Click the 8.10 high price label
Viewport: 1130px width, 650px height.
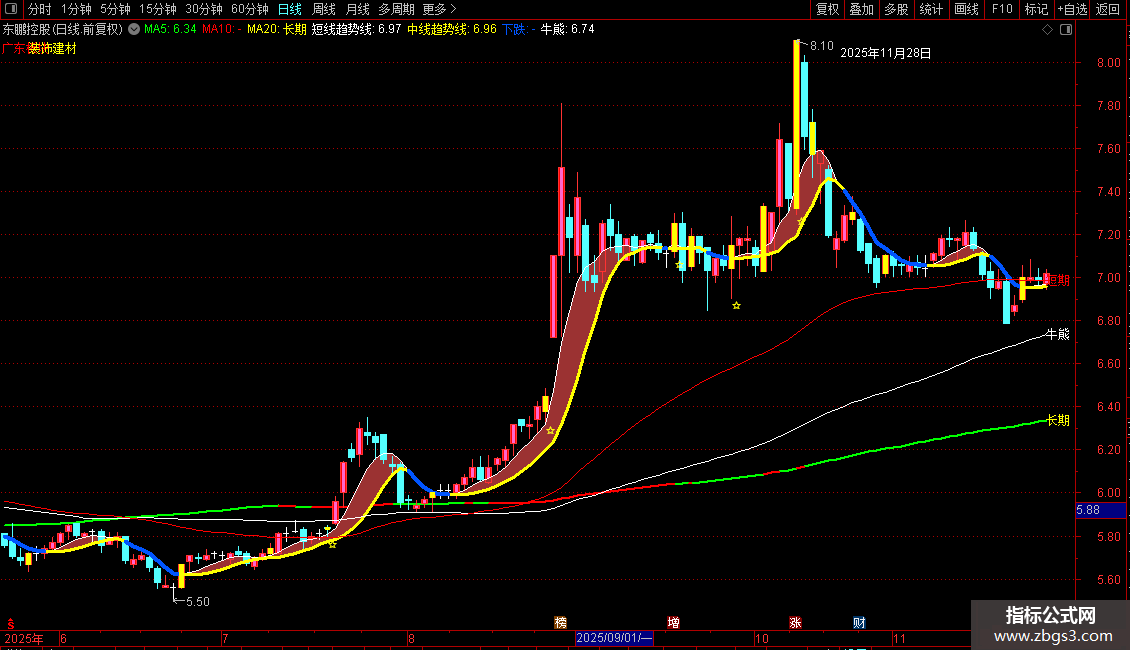tap(822, 45)
